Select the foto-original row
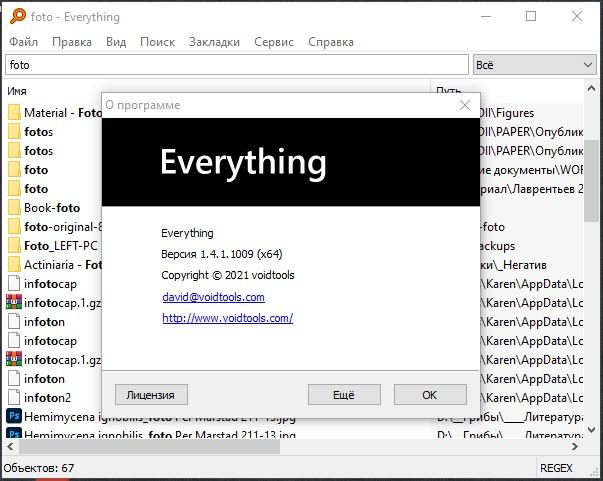This screenshot has width=603, height=481. [x=63, y=227]
